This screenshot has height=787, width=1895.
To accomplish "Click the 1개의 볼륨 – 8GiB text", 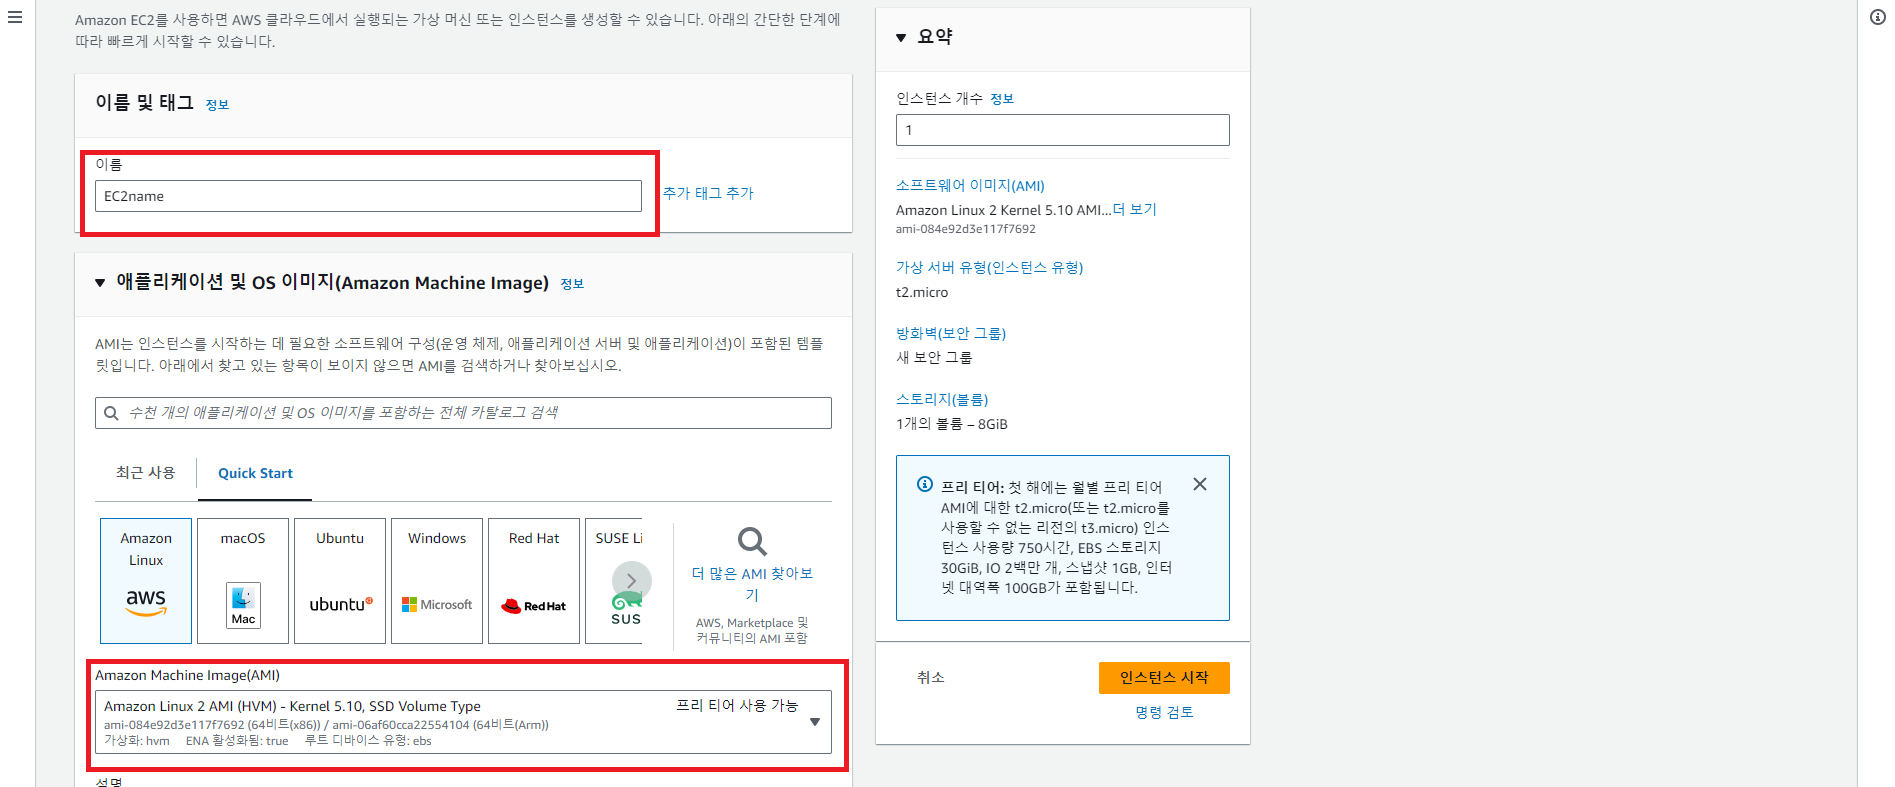I will 952,424.
